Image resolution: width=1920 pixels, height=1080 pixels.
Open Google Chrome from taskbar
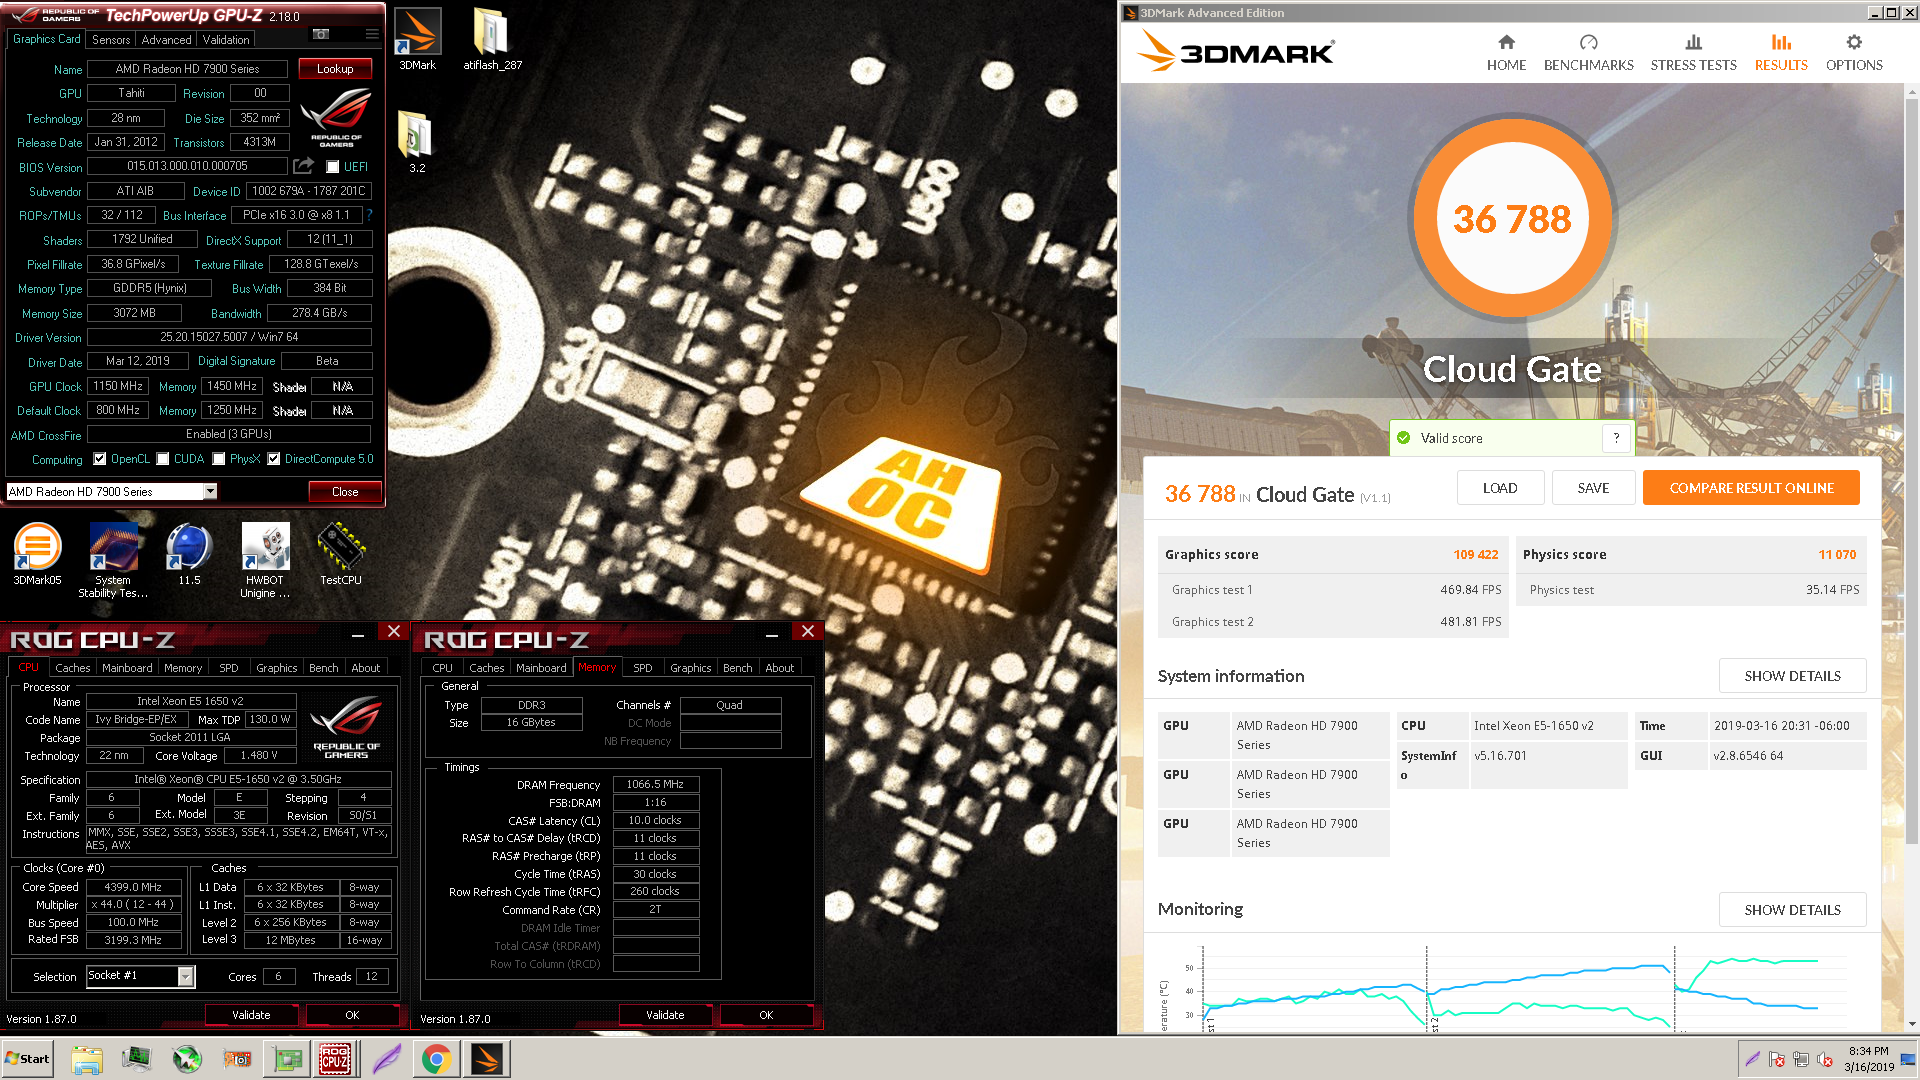pyautogui.click(x=435, y=1059)
